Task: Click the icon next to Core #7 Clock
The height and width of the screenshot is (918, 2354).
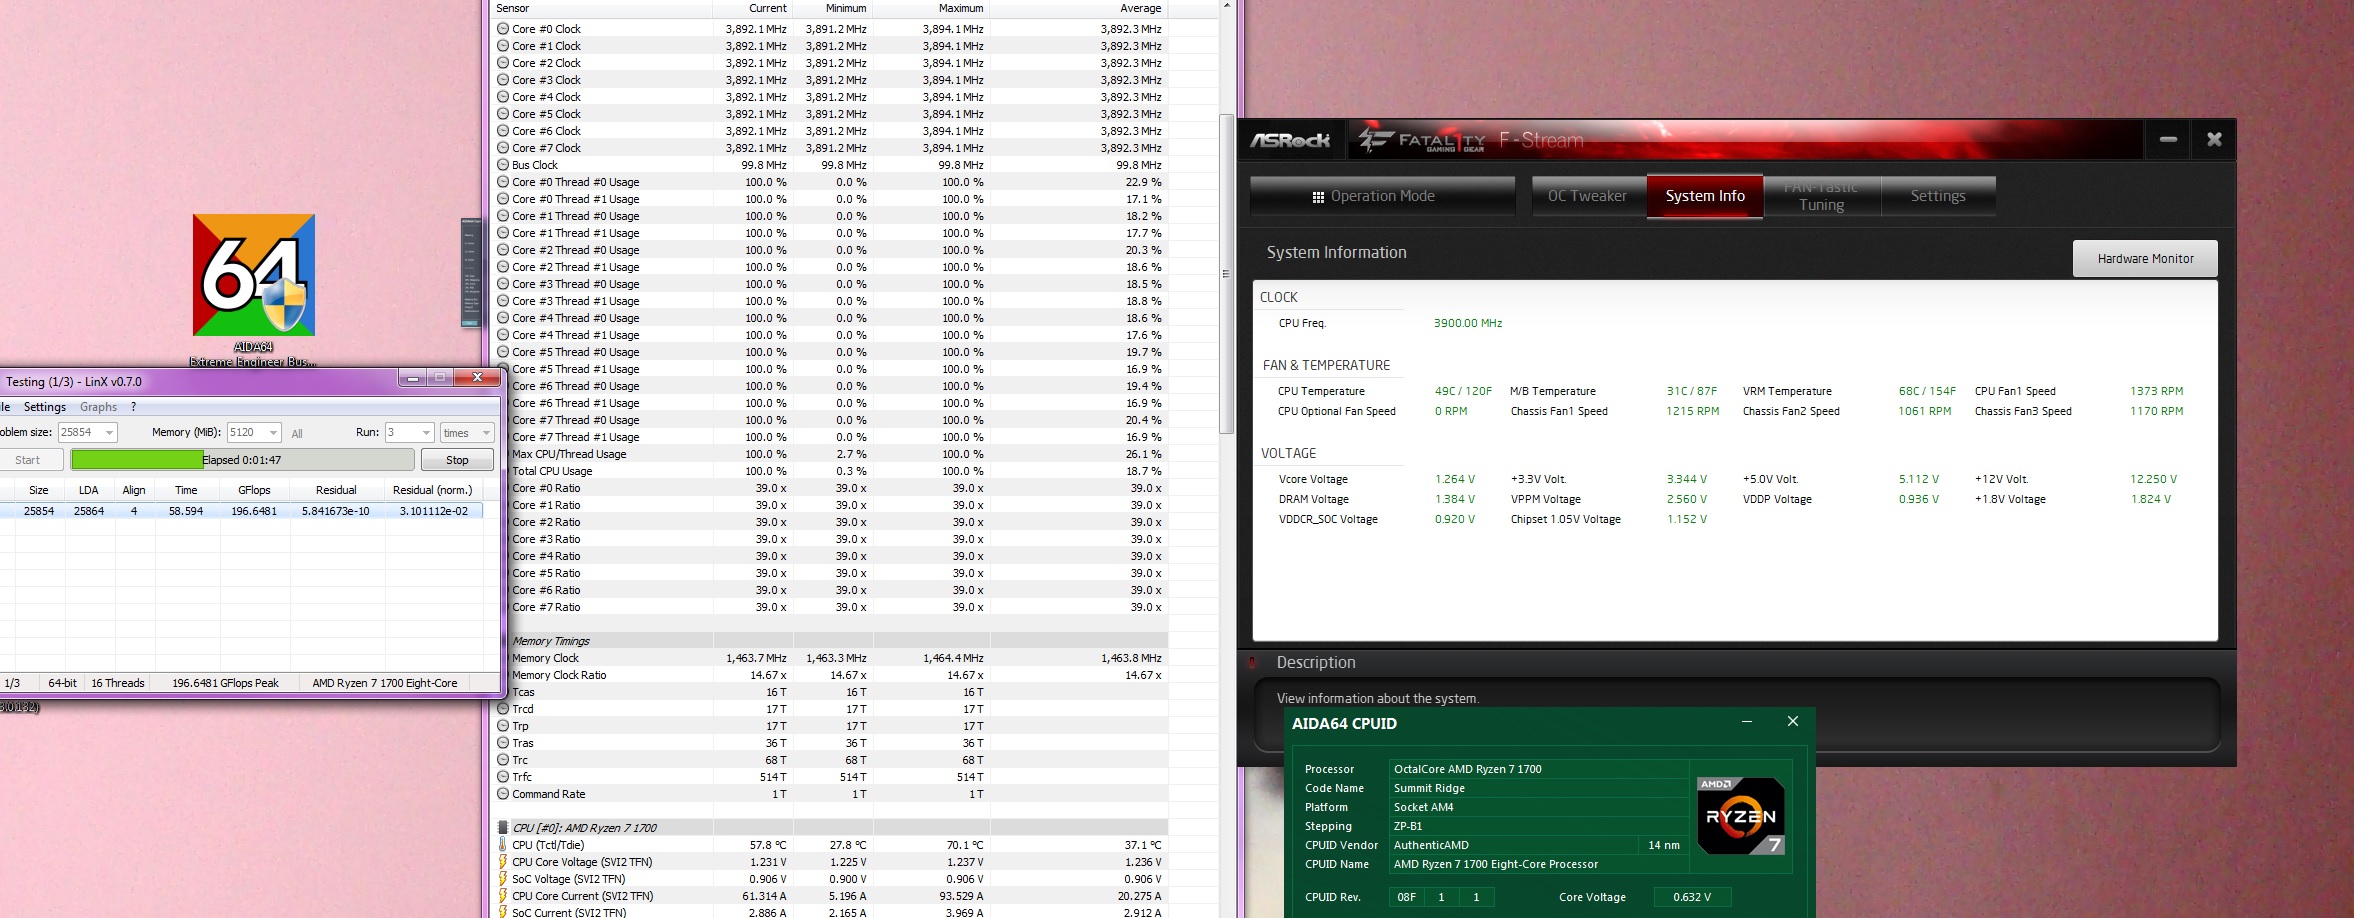Action: click(x=503, y=148)
